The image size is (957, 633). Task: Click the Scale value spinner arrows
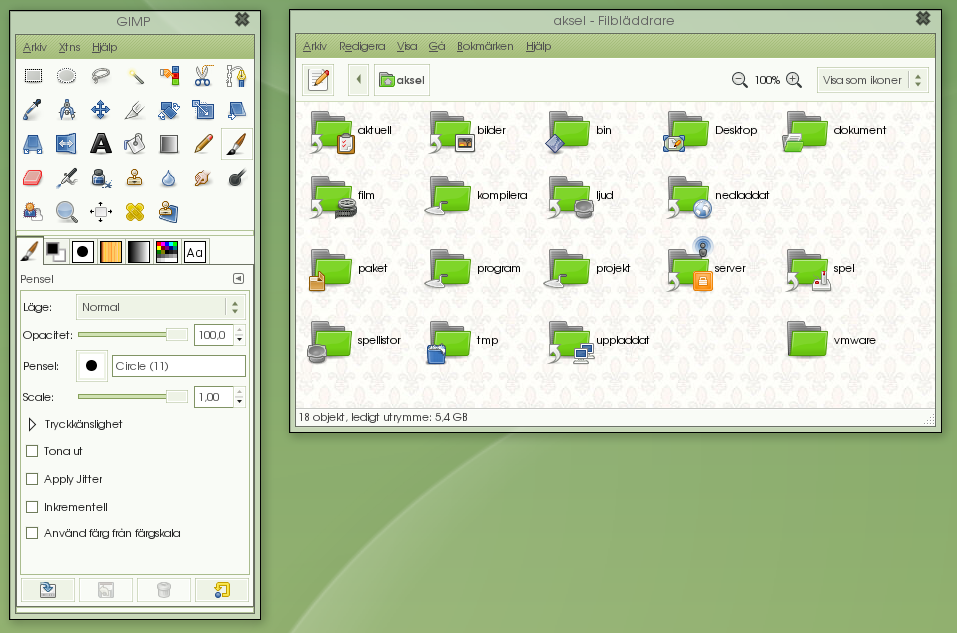[239, 397]
